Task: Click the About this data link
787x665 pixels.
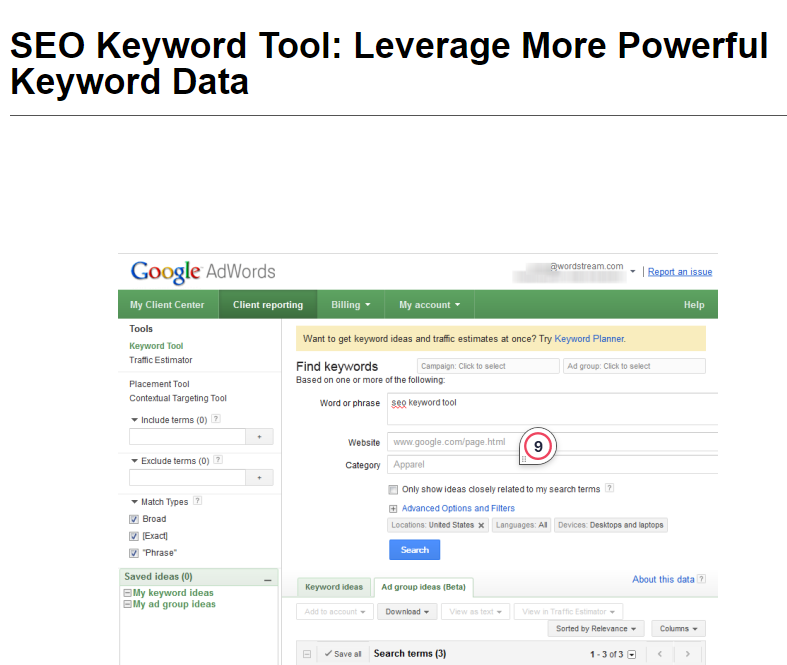Action: point(663,579)
